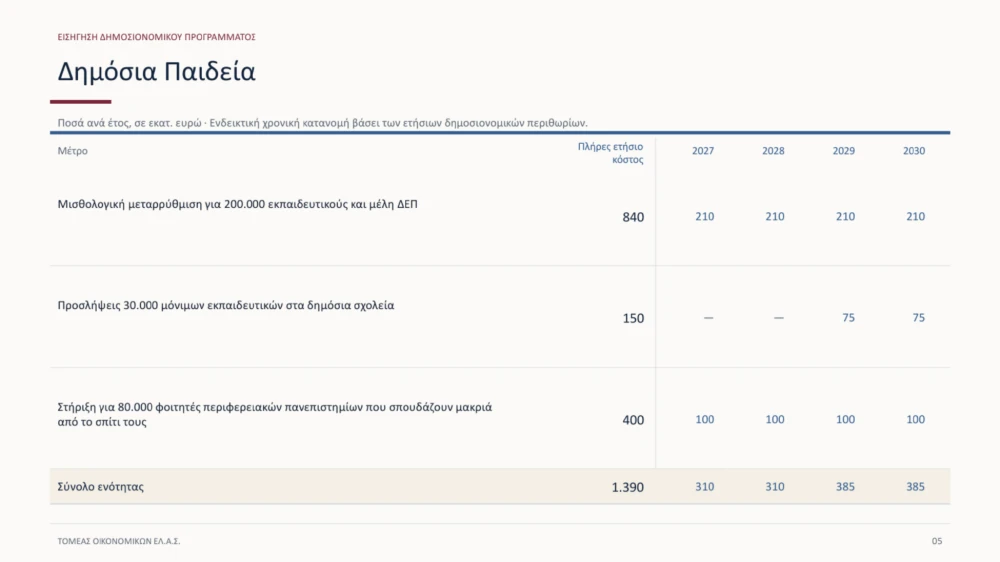Click 100 under 2028 in Στήριξη row
The image size is (1000, 562).
click(x=775, y=420)
